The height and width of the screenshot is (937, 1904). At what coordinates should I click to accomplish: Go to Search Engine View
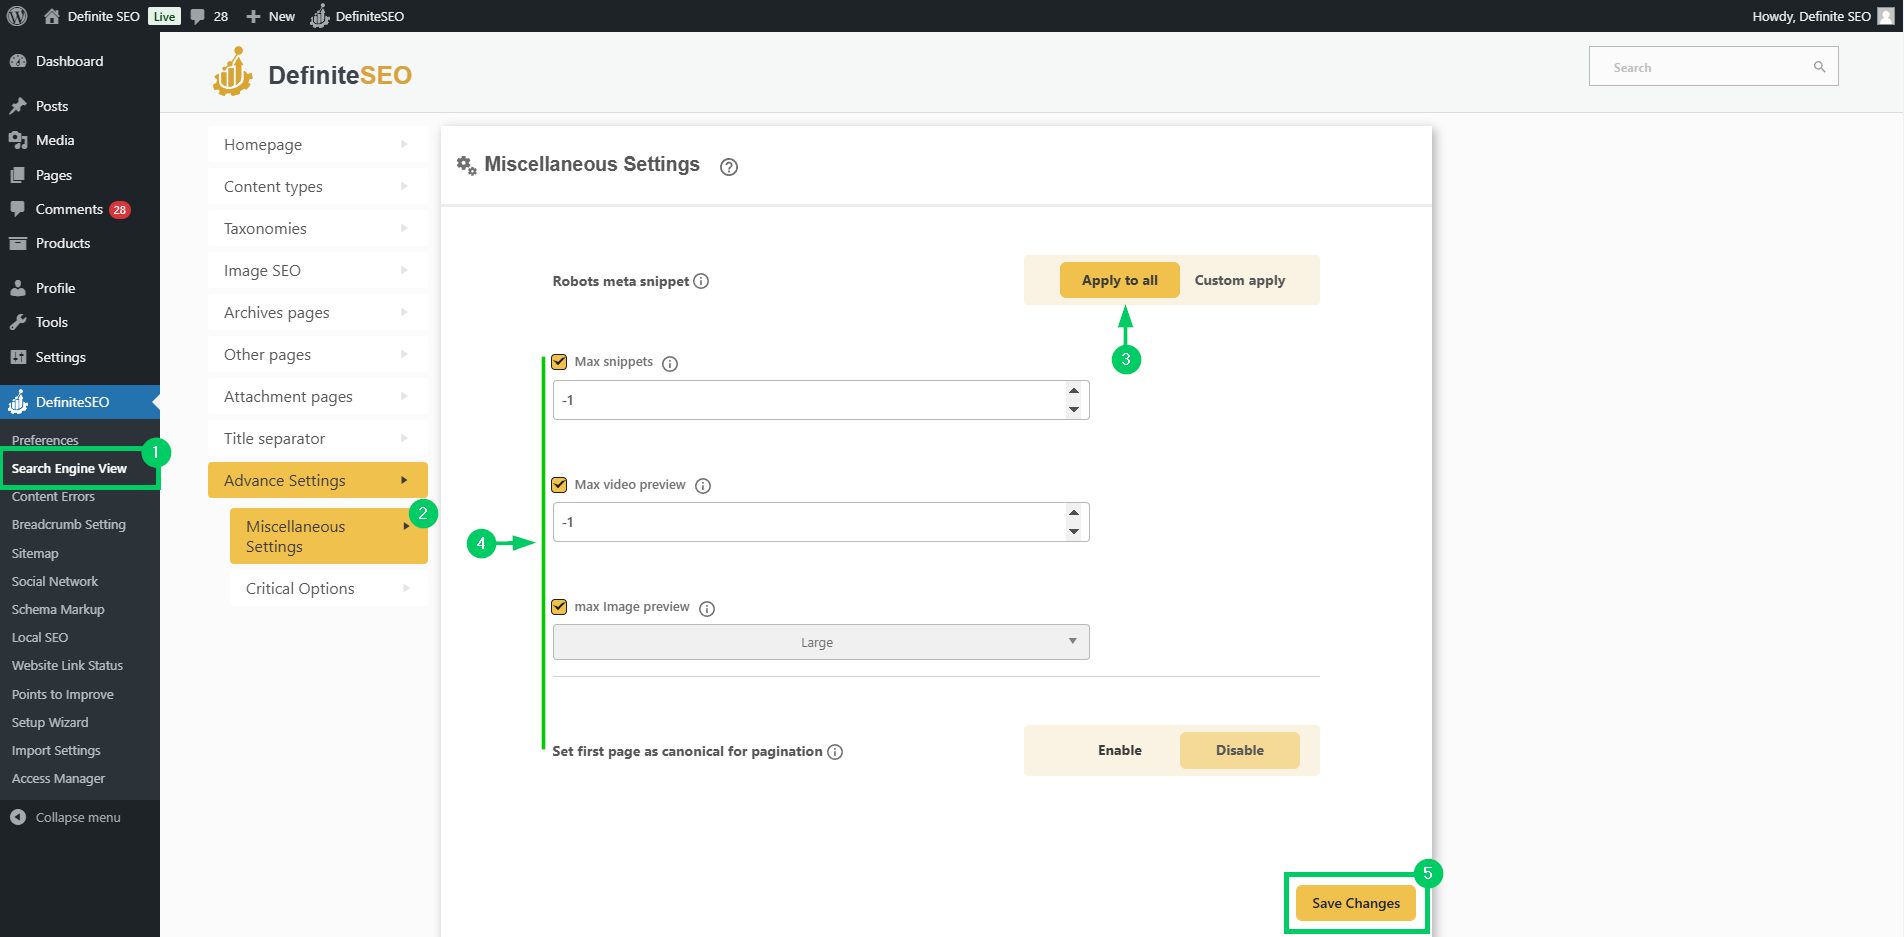69,468
